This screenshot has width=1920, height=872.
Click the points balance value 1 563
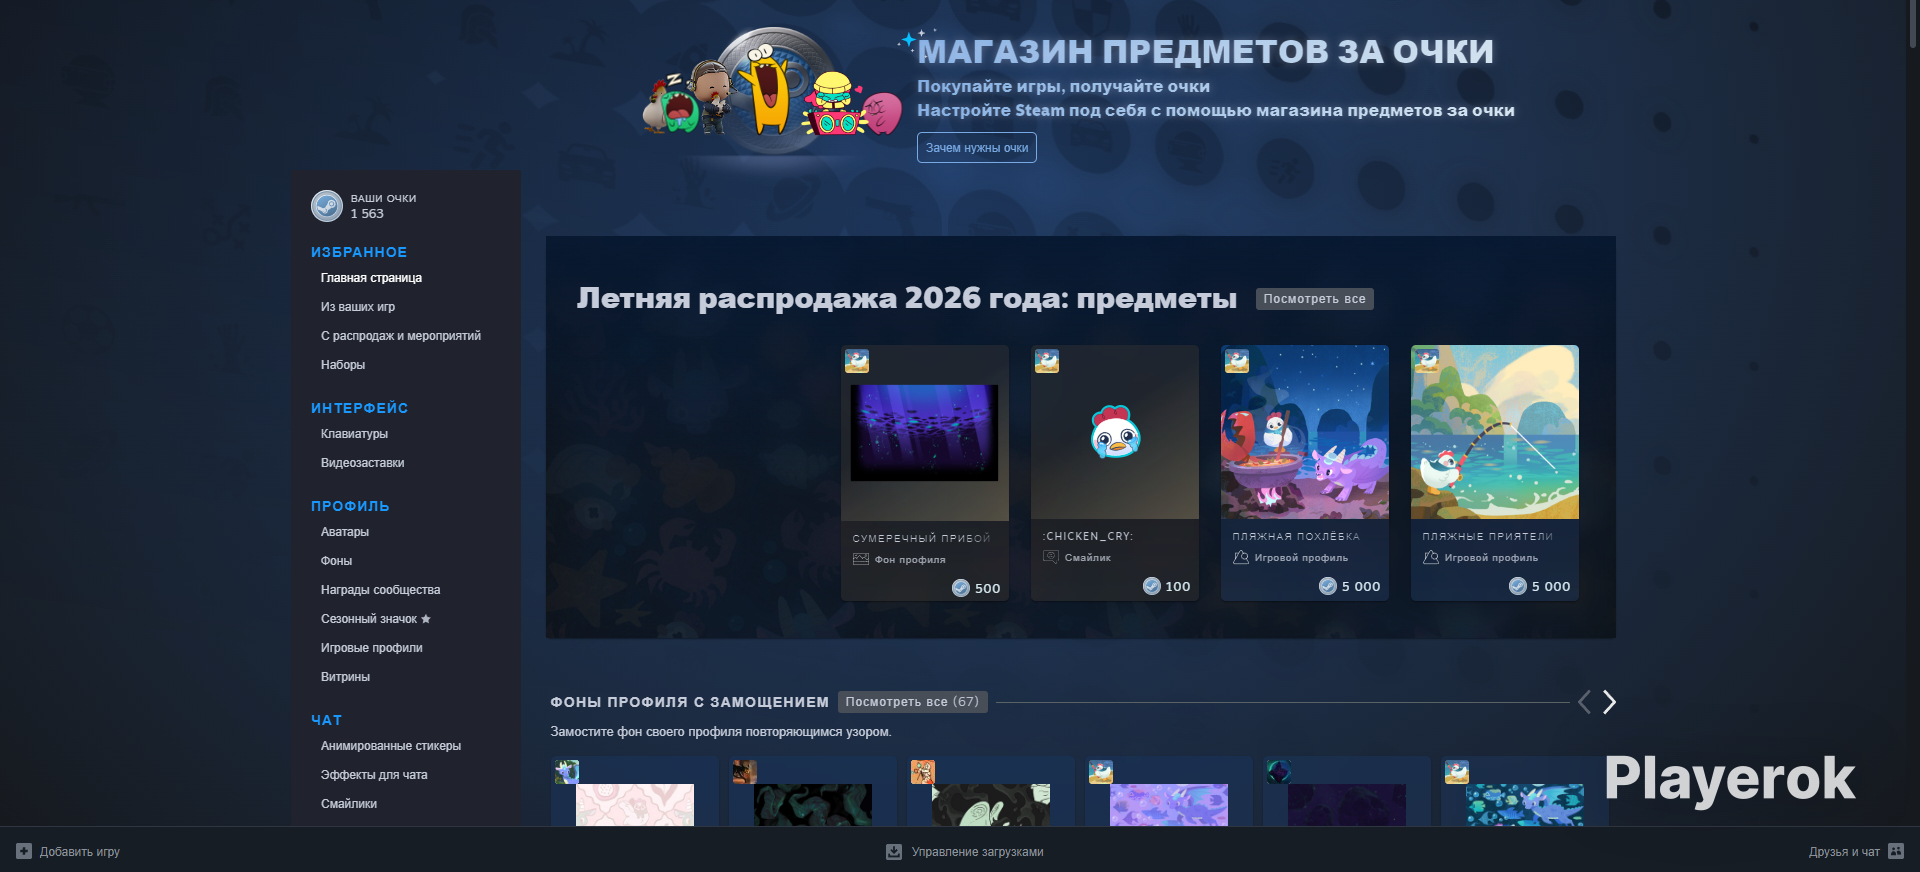367,214
